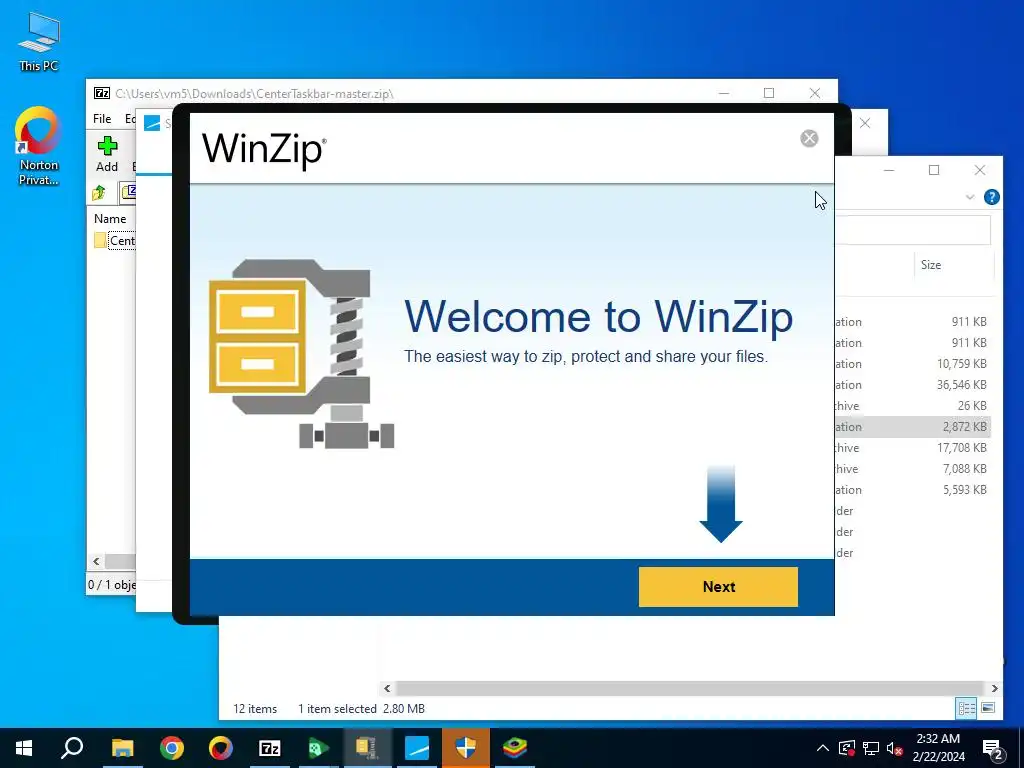Switch to 7-Zip on the taskbar
1024x768 pixels.
click(270, 748)
